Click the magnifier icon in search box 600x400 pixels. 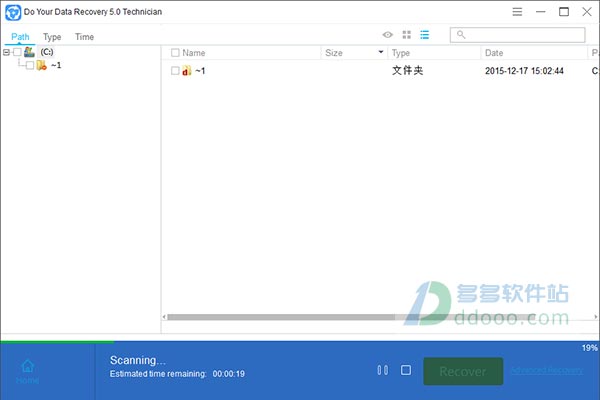[461, 35]
